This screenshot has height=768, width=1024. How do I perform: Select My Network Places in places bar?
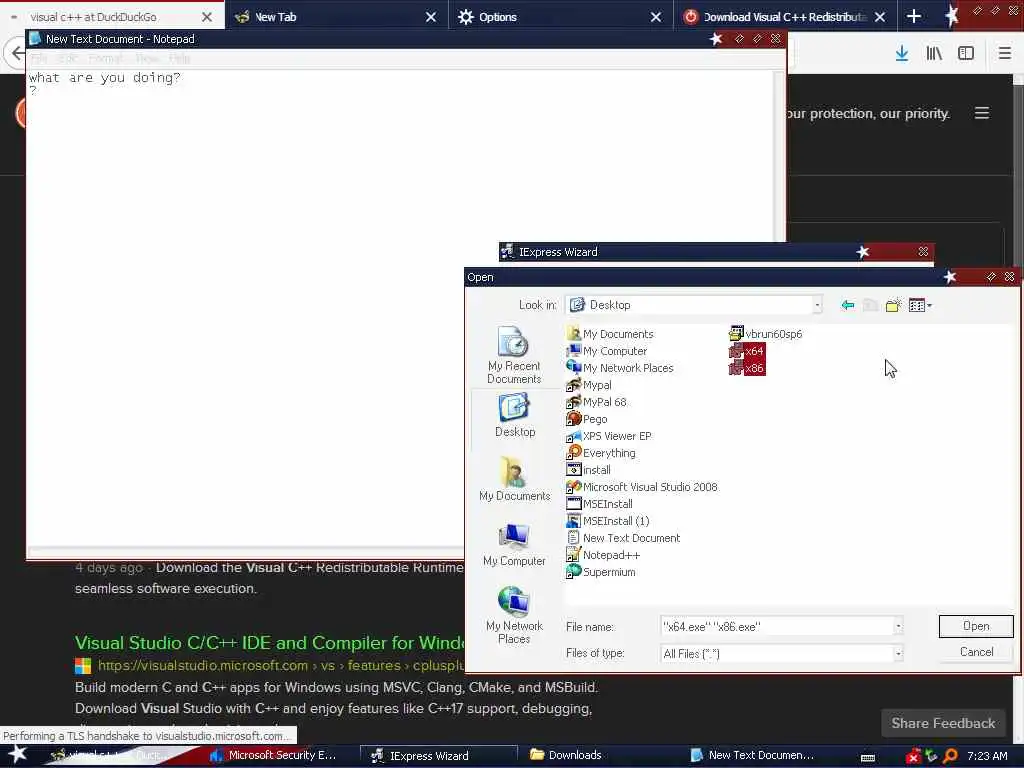514,615
